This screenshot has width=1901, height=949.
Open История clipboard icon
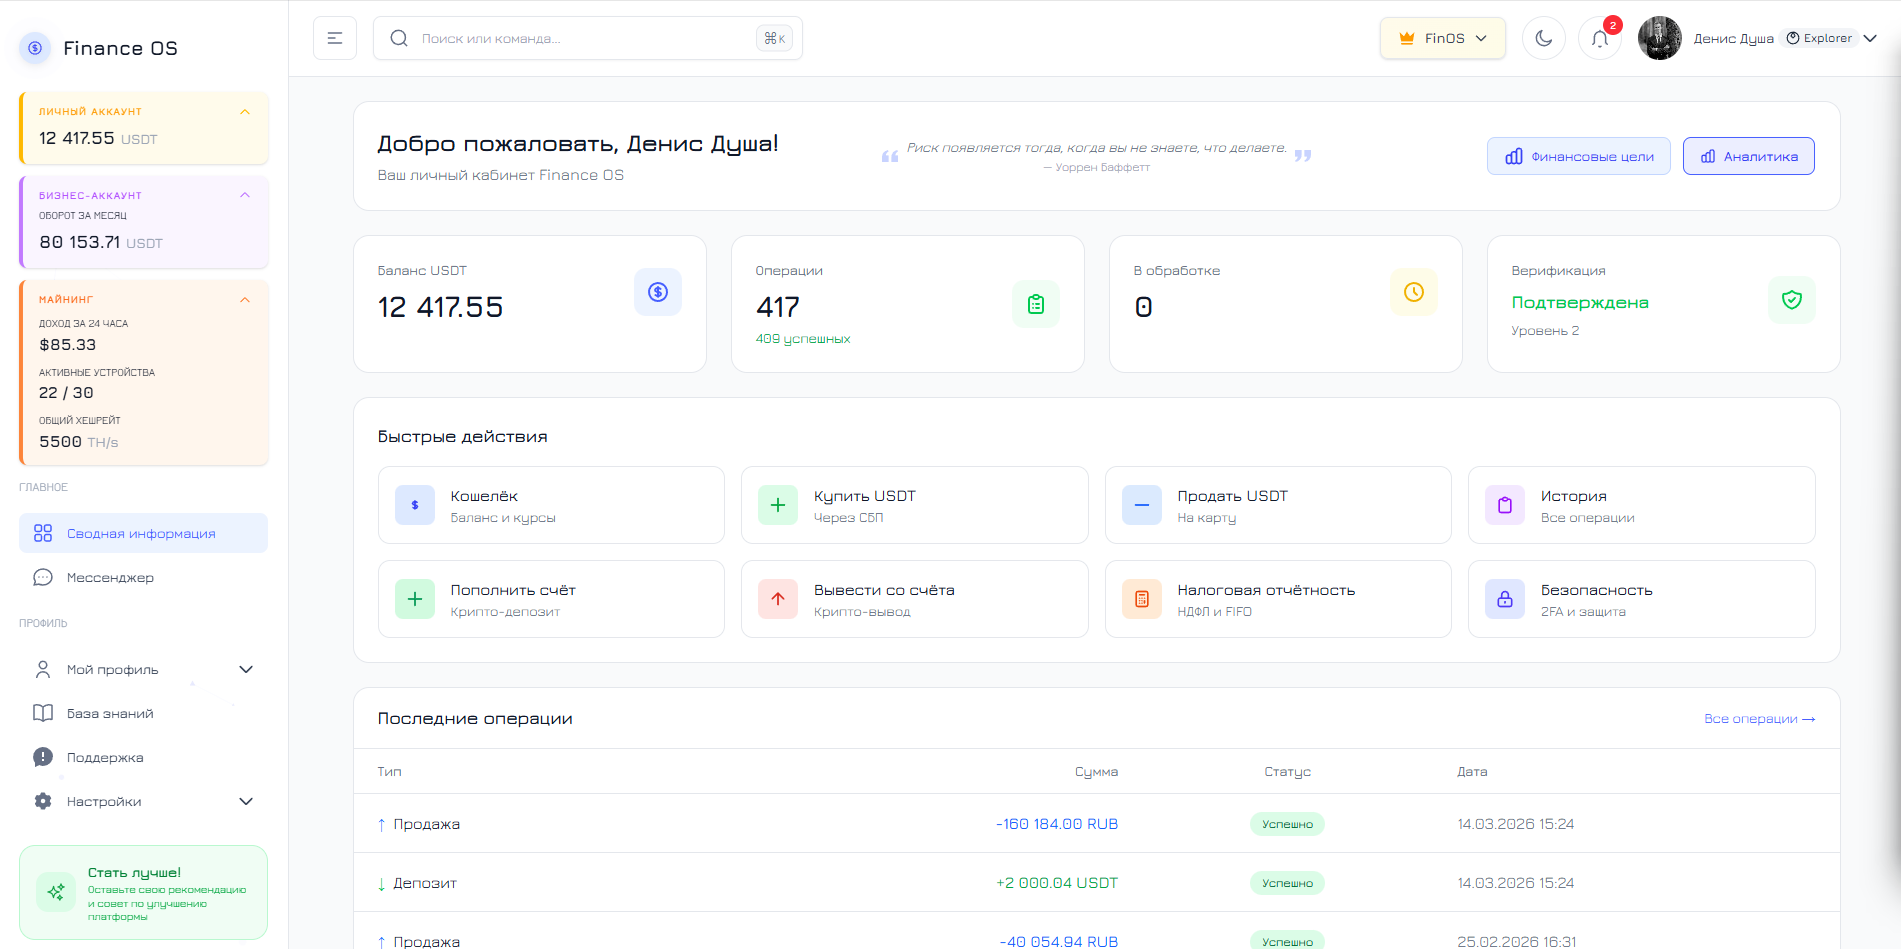(1504, 505)
